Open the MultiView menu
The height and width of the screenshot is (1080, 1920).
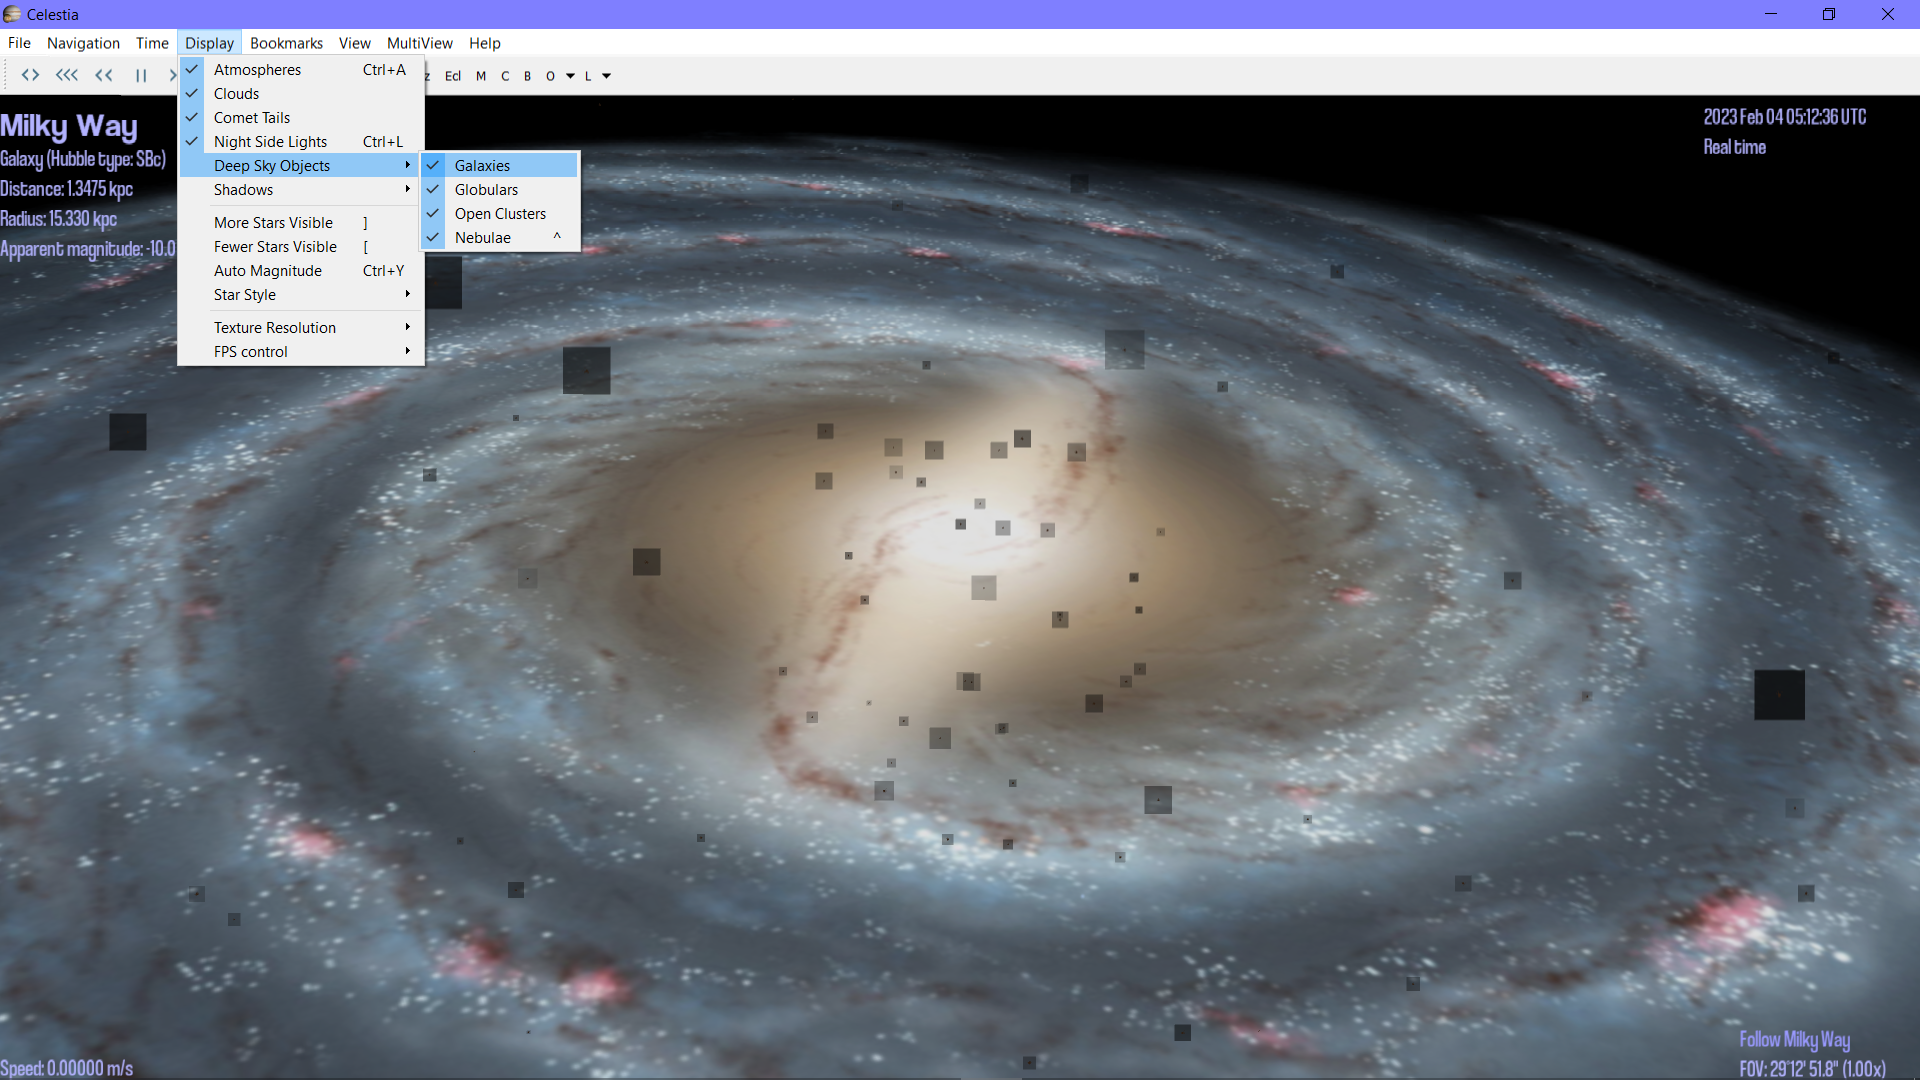pyautogui.click(x=419, y=43)
